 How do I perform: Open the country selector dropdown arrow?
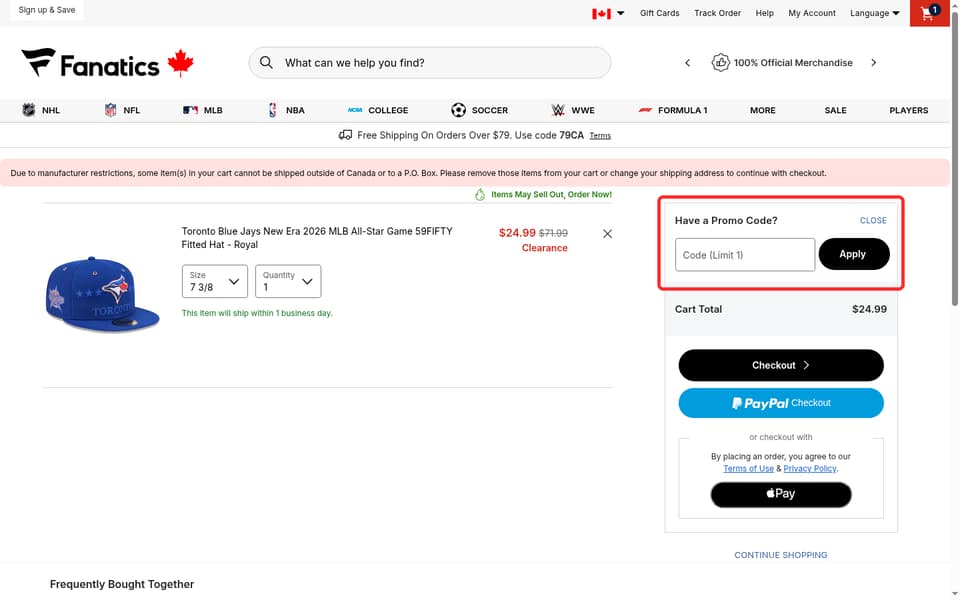(x=620, y=13)
